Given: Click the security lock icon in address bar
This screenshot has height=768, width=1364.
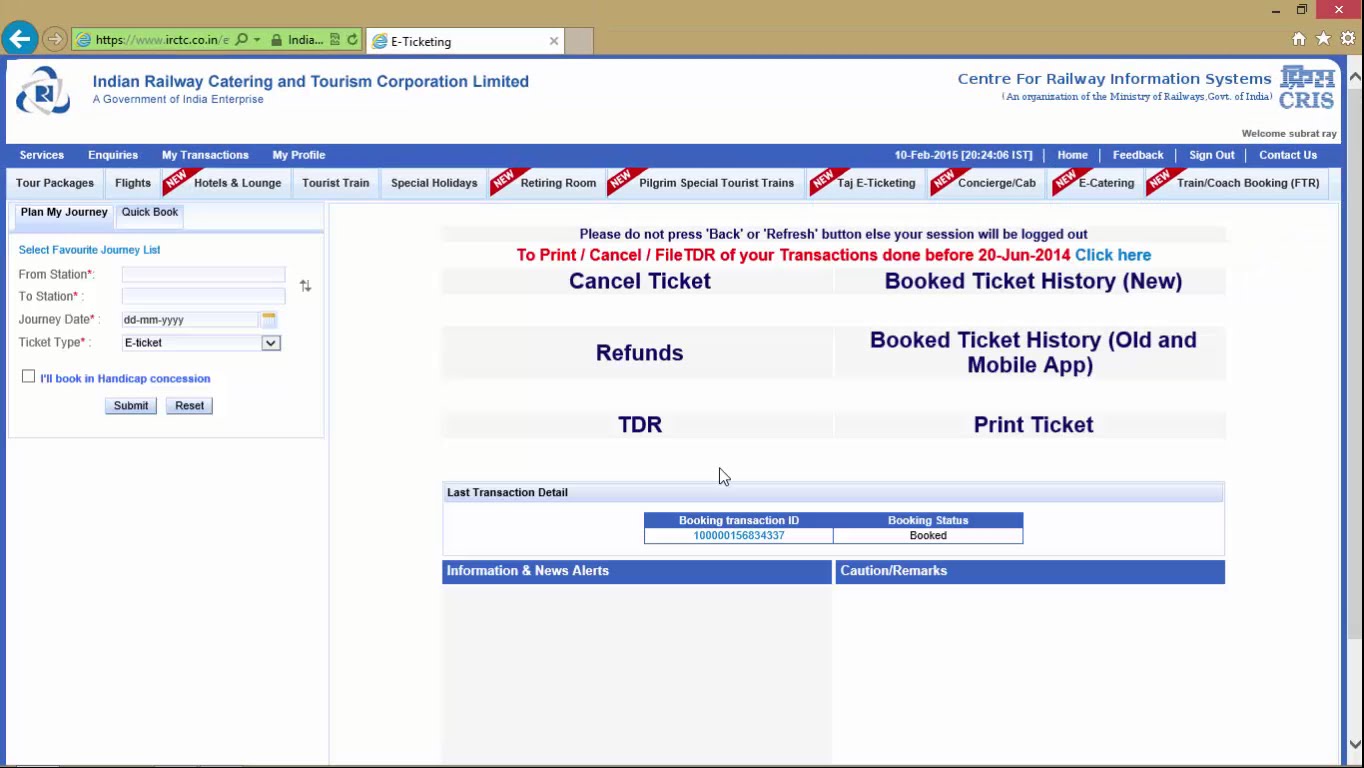Looking at the screenshot, I should pyautogui.click(x=276, y=40).
